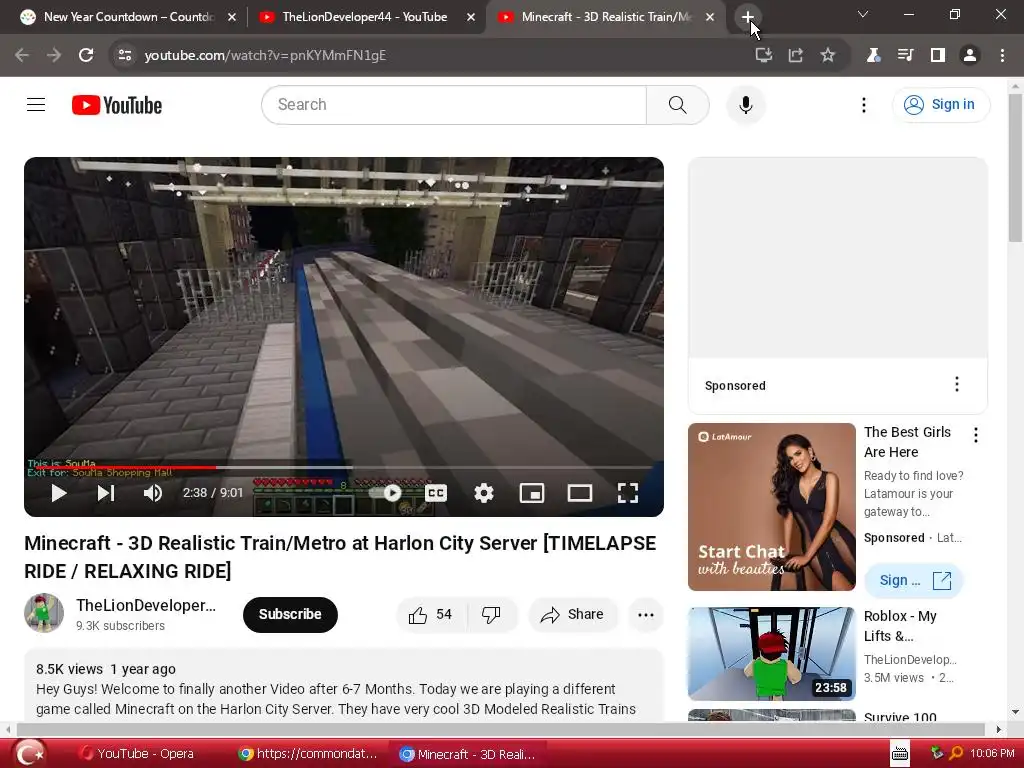Click the ad Sign button
The image size is (1024, 768).
click(914, 581)
